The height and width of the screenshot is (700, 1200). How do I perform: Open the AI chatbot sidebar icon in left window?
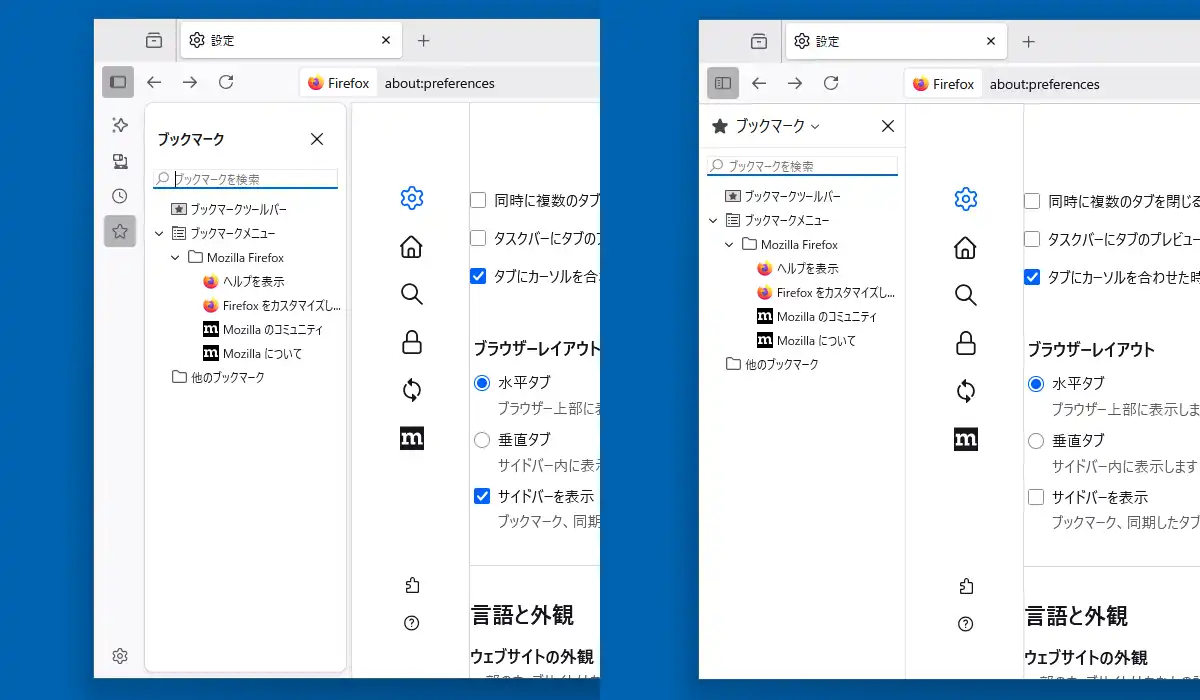[x=120, y=125]
